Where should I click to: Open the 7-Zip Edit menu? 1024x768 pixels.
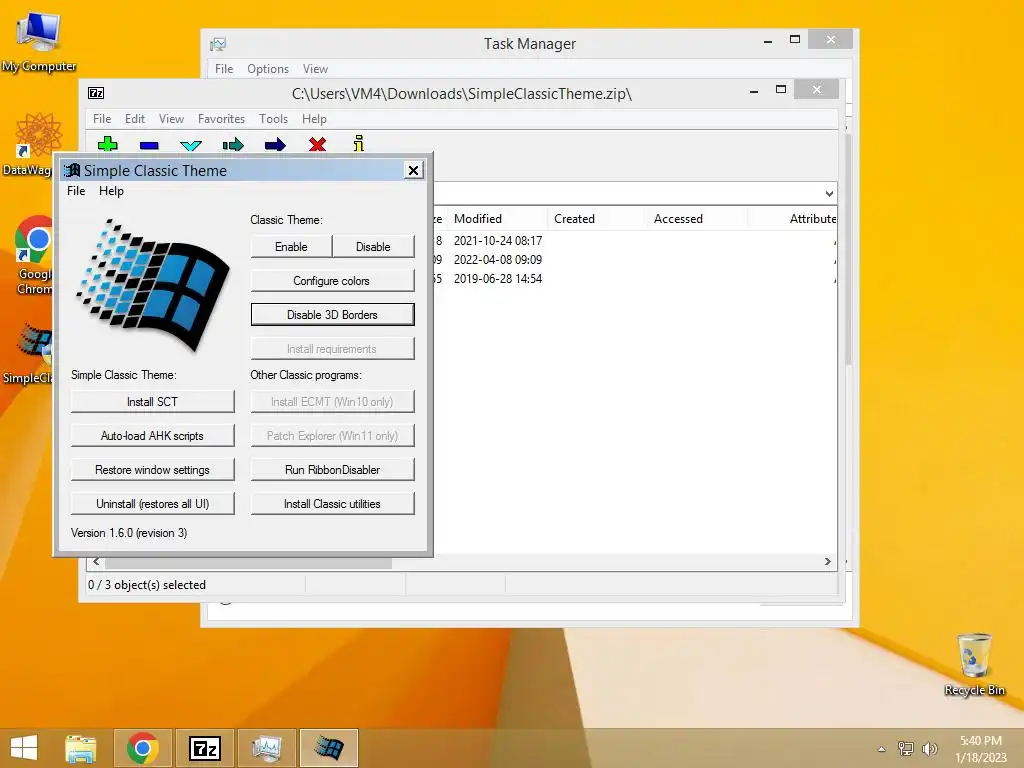[135, 119]
